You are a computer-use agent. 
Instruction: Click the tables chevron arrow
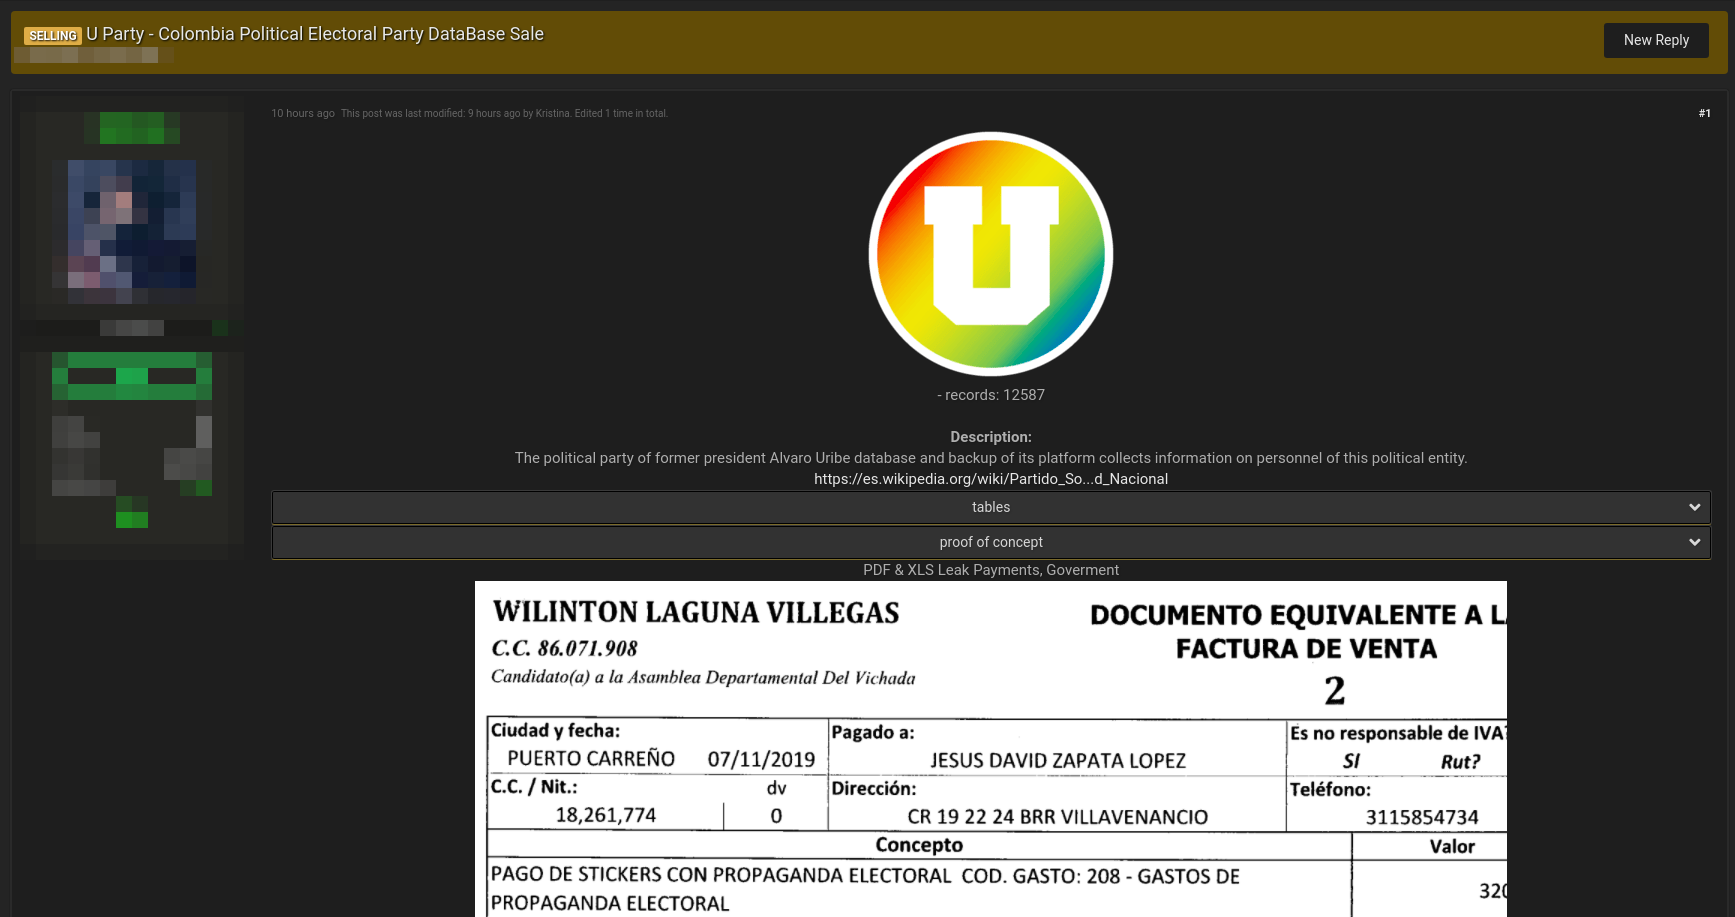pyautogui.click(x=1694, y=507)
